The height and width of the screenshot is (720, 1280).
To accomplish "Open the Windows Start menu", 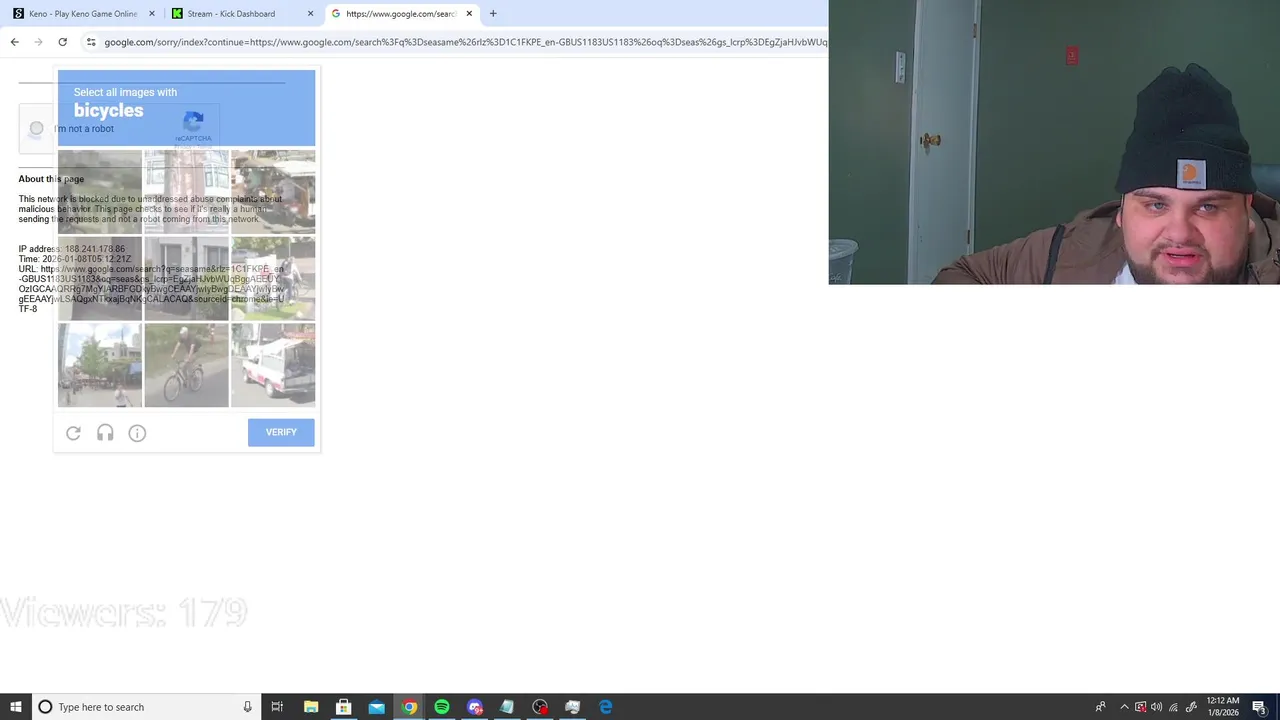I will pos(15,707).
